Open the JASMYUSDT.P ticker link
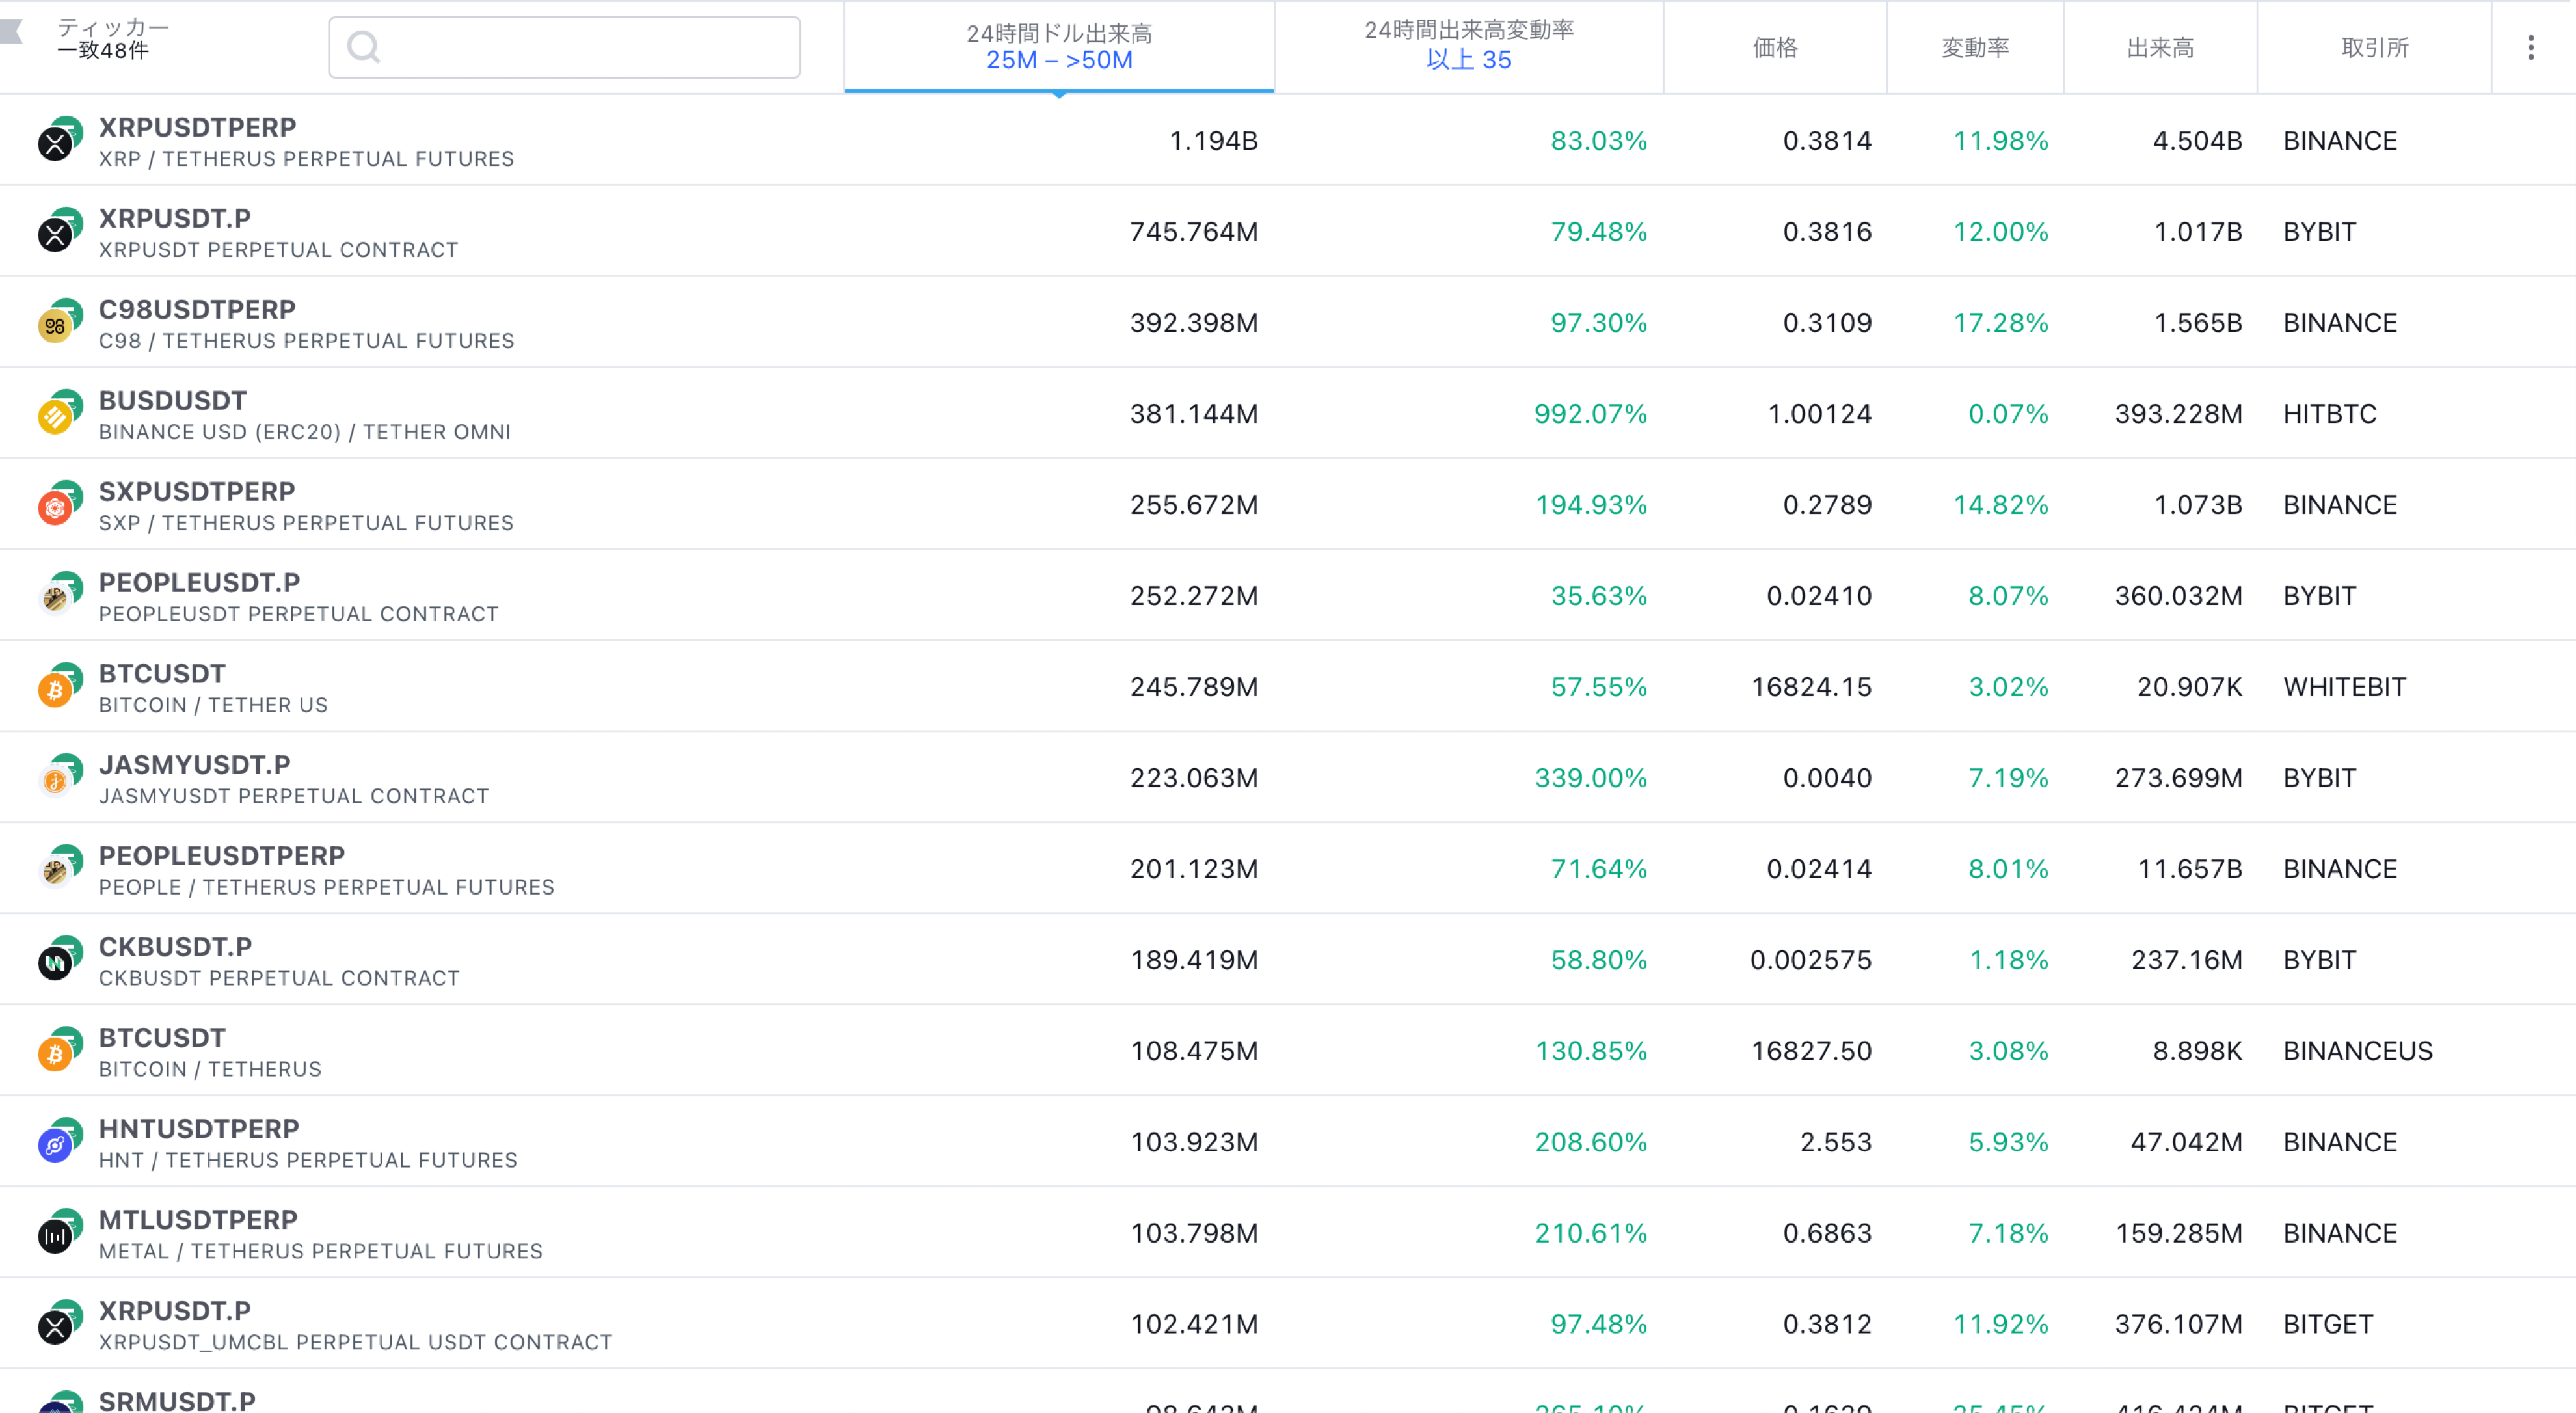Image resolution: width=2576 pixels, height=1413 pixels. tap(194, 764)
